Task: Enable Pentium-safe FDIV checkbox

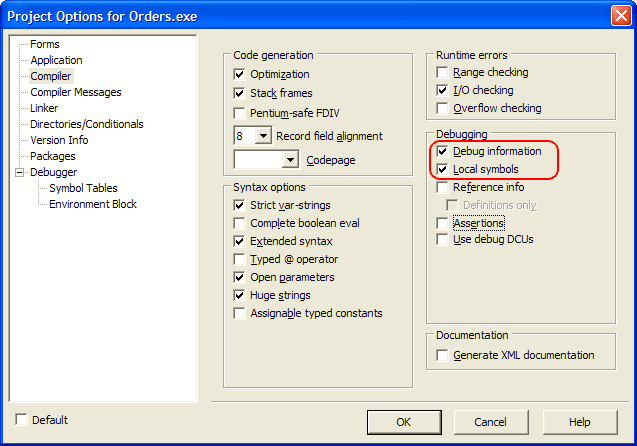Action: 239,112
